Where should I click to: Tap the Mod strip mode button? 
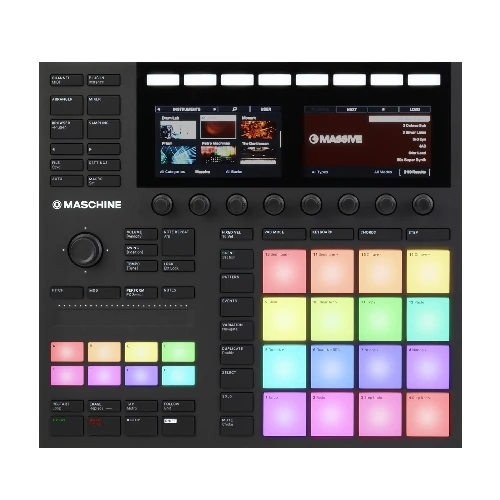pyautogui.click(x=104, y=292)
